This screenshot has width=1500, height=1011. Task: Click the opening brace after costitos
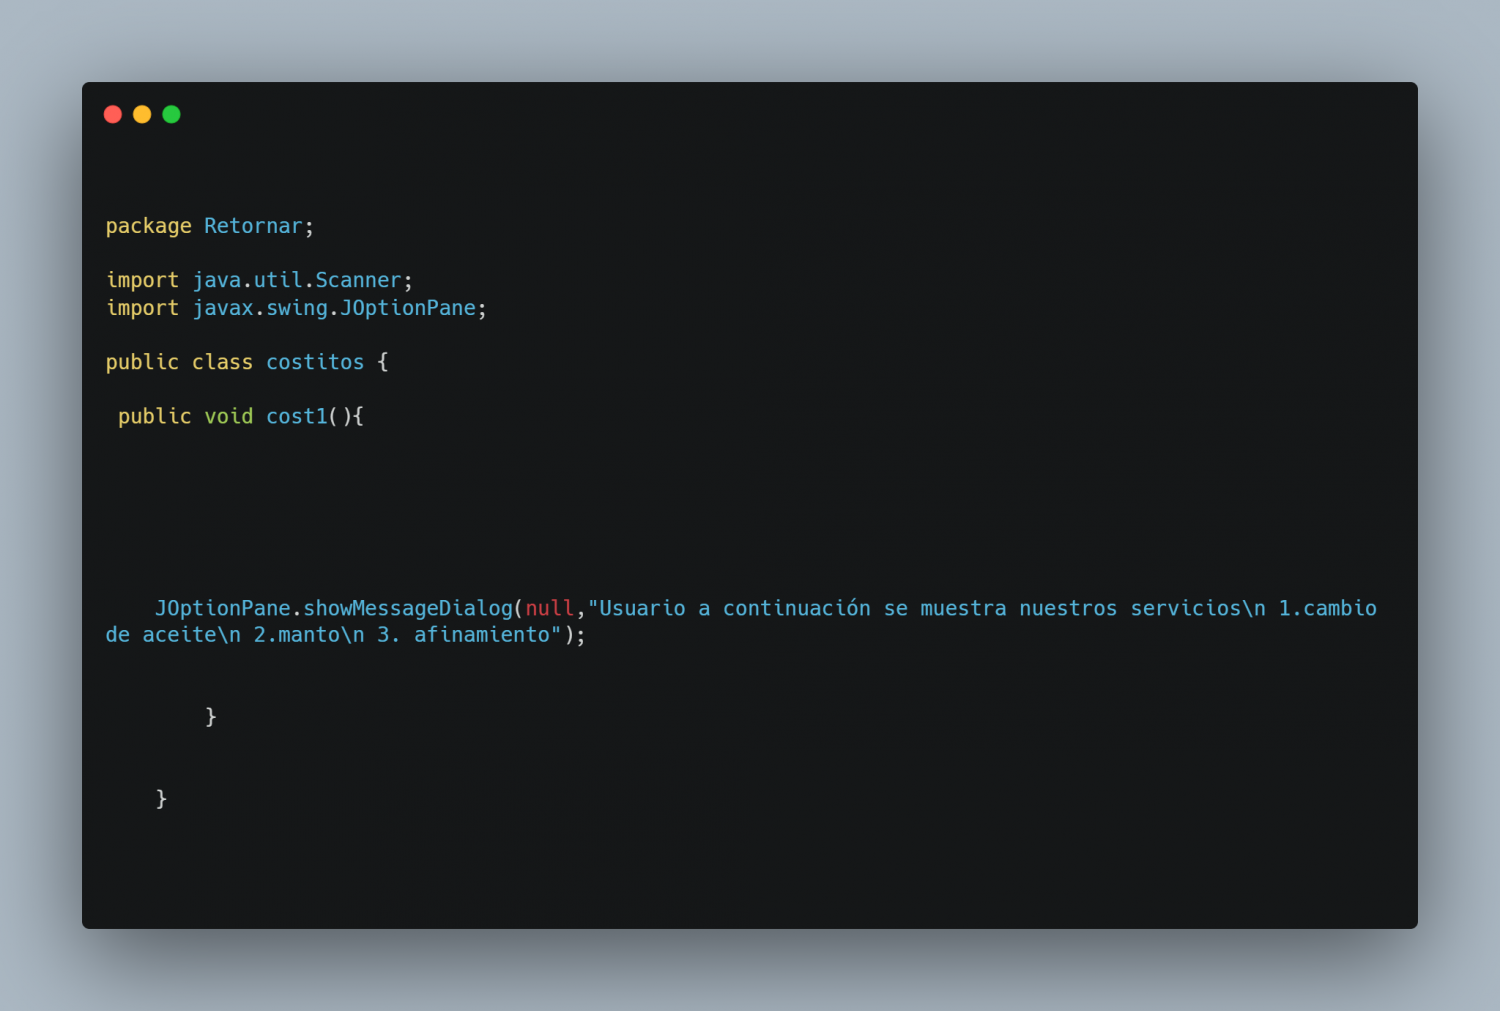(x=383, y=362)
